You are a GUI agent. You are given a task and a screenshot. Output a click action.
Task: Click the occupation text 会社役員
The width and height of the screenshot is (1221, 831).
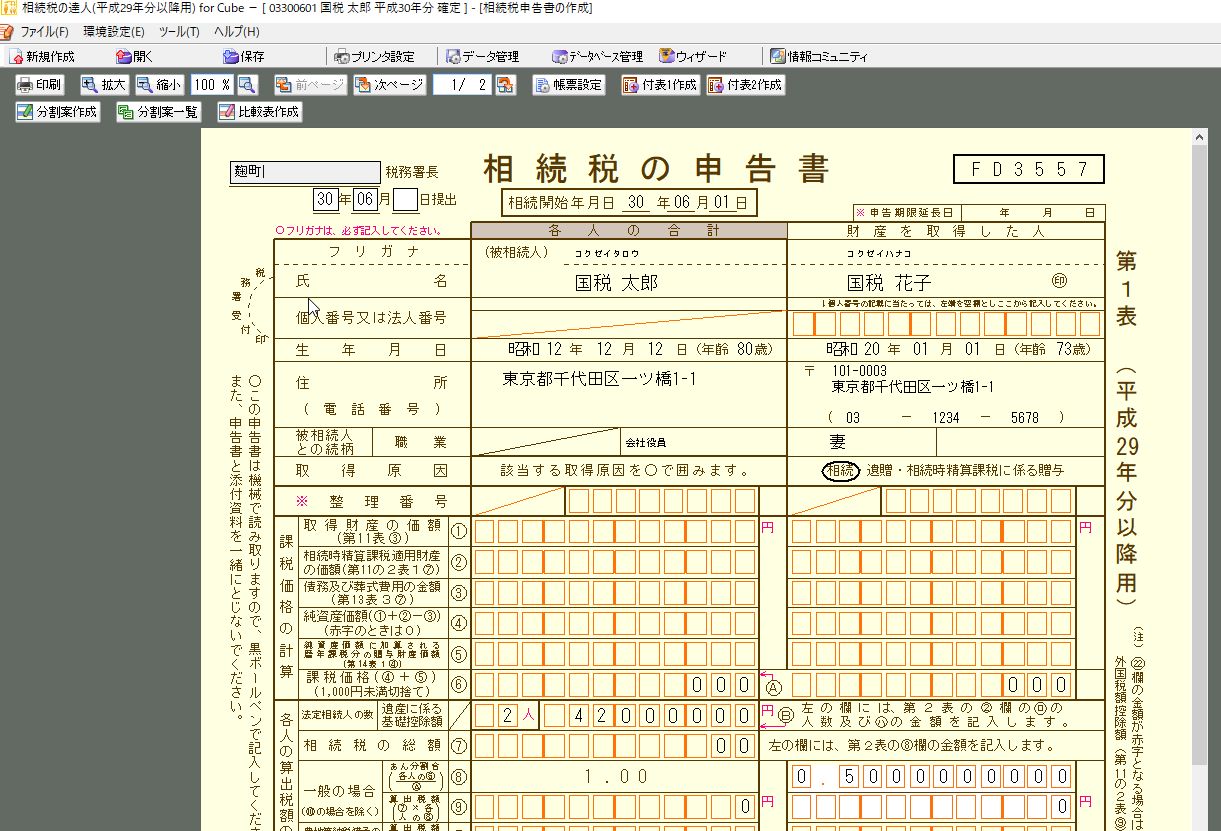coord(646,442)
